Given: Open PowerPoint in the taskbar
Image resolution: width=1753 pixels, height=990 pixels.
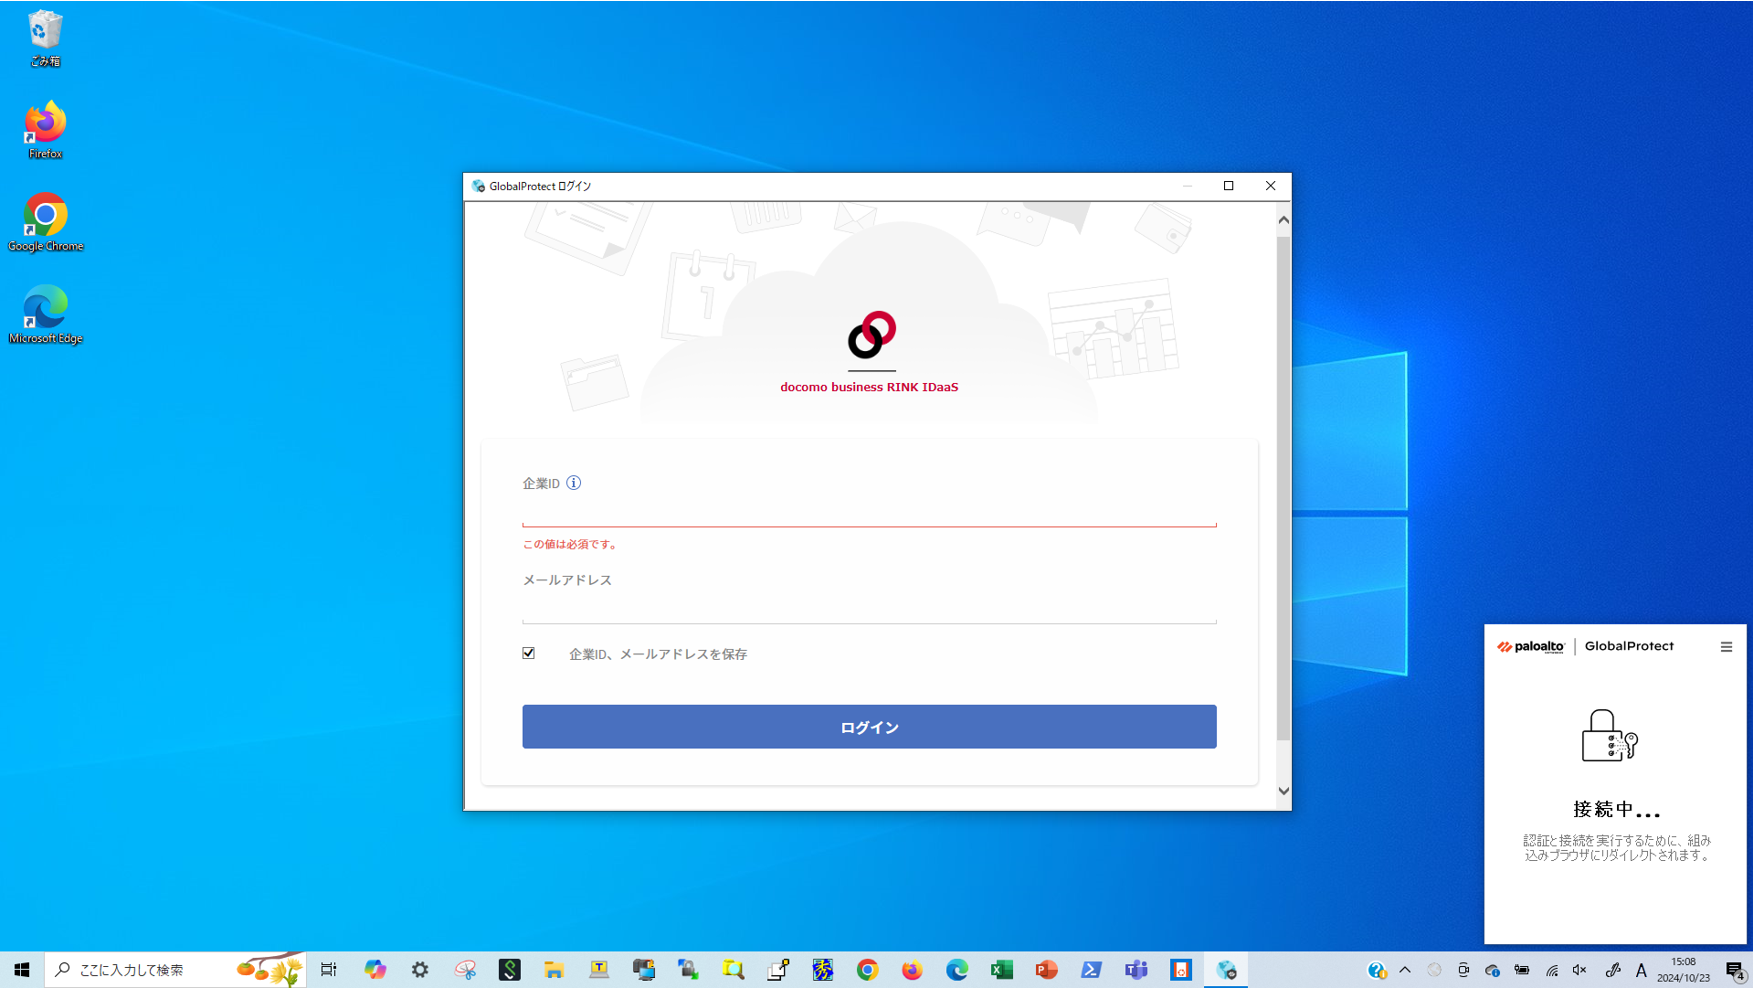Looking at the screenshot, I should (1047, 970).
